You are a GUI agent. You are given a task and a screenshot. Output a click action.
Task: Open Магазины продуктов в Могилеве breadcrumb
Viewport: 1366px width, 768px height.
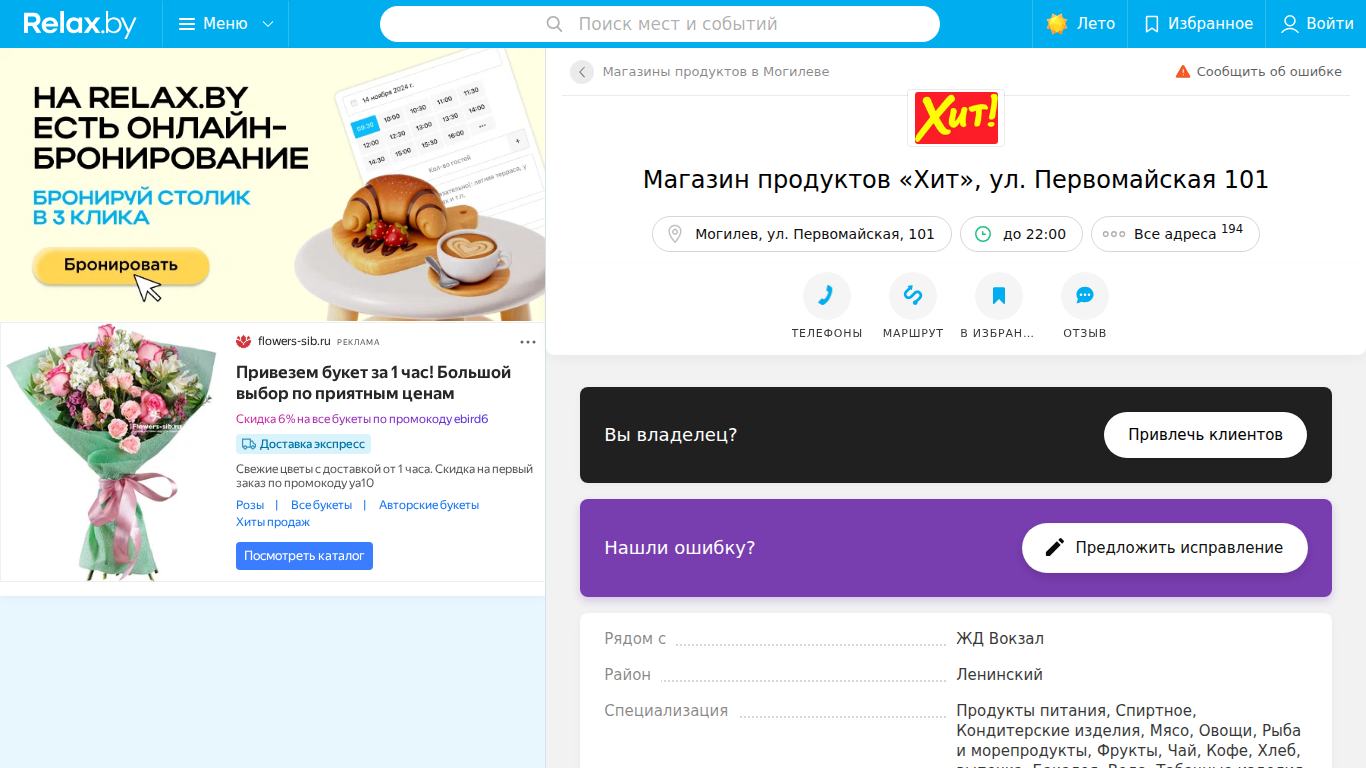tap(716, 72)
